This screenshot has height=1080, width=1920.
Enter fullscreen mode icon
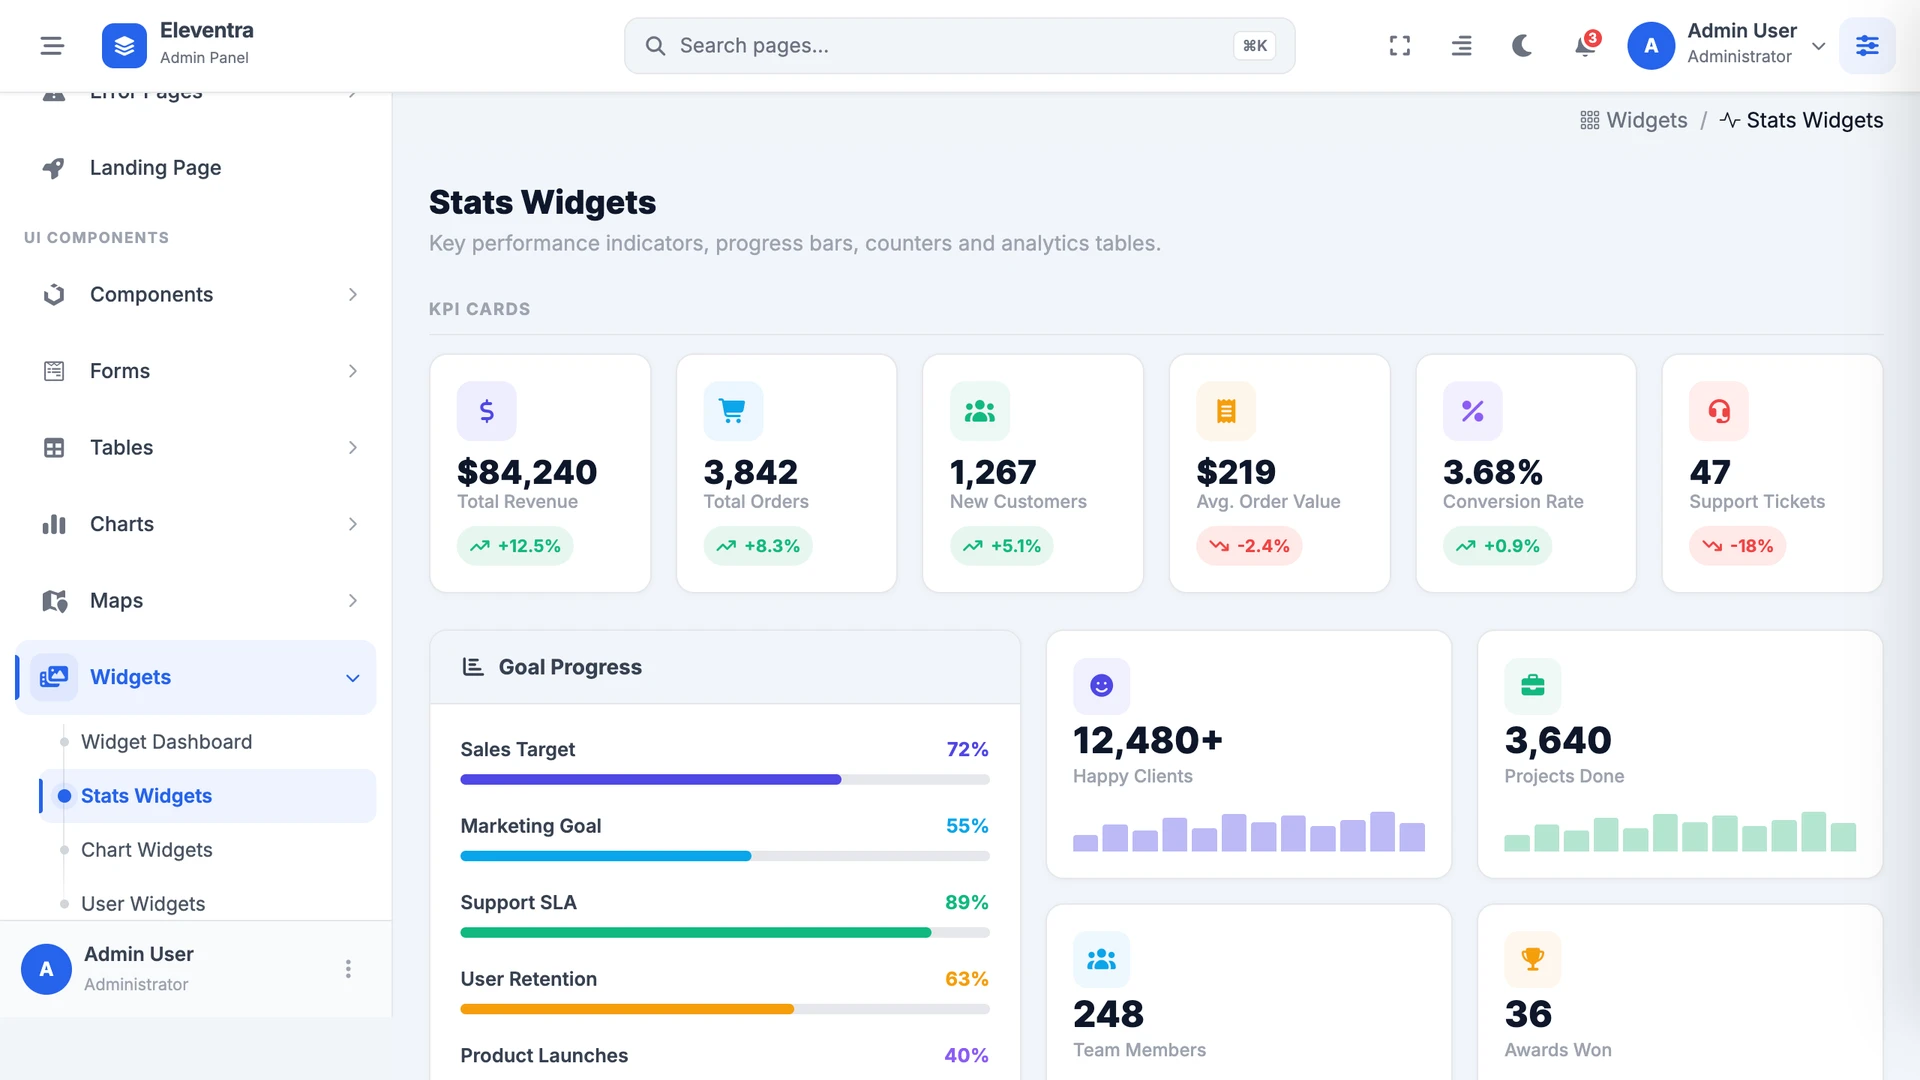pos(1400,46)
